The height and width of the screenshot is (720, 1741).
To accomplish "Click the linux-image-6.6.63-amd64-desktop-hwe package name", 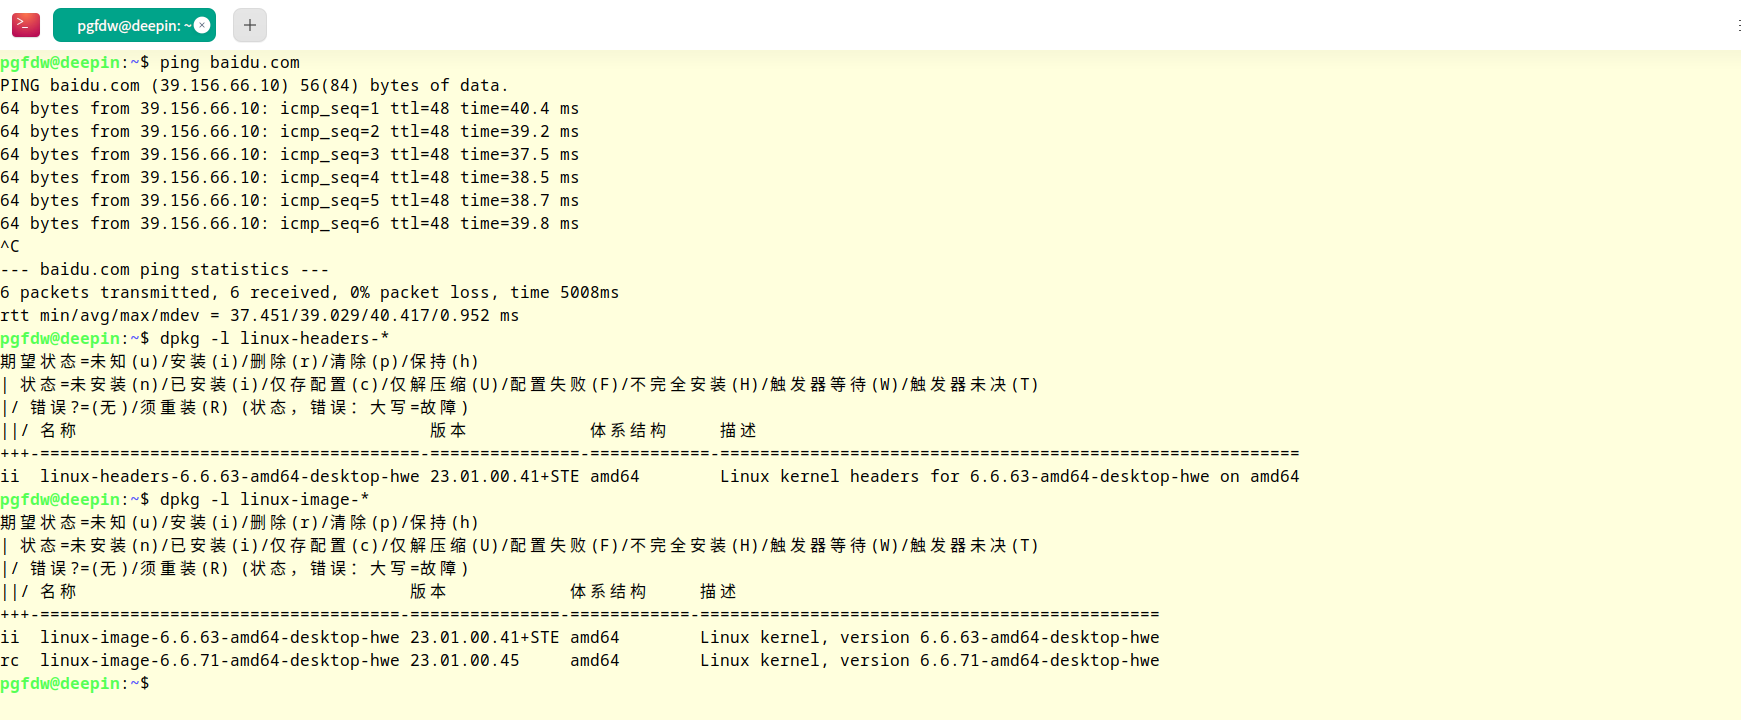I will coord(220,637).
